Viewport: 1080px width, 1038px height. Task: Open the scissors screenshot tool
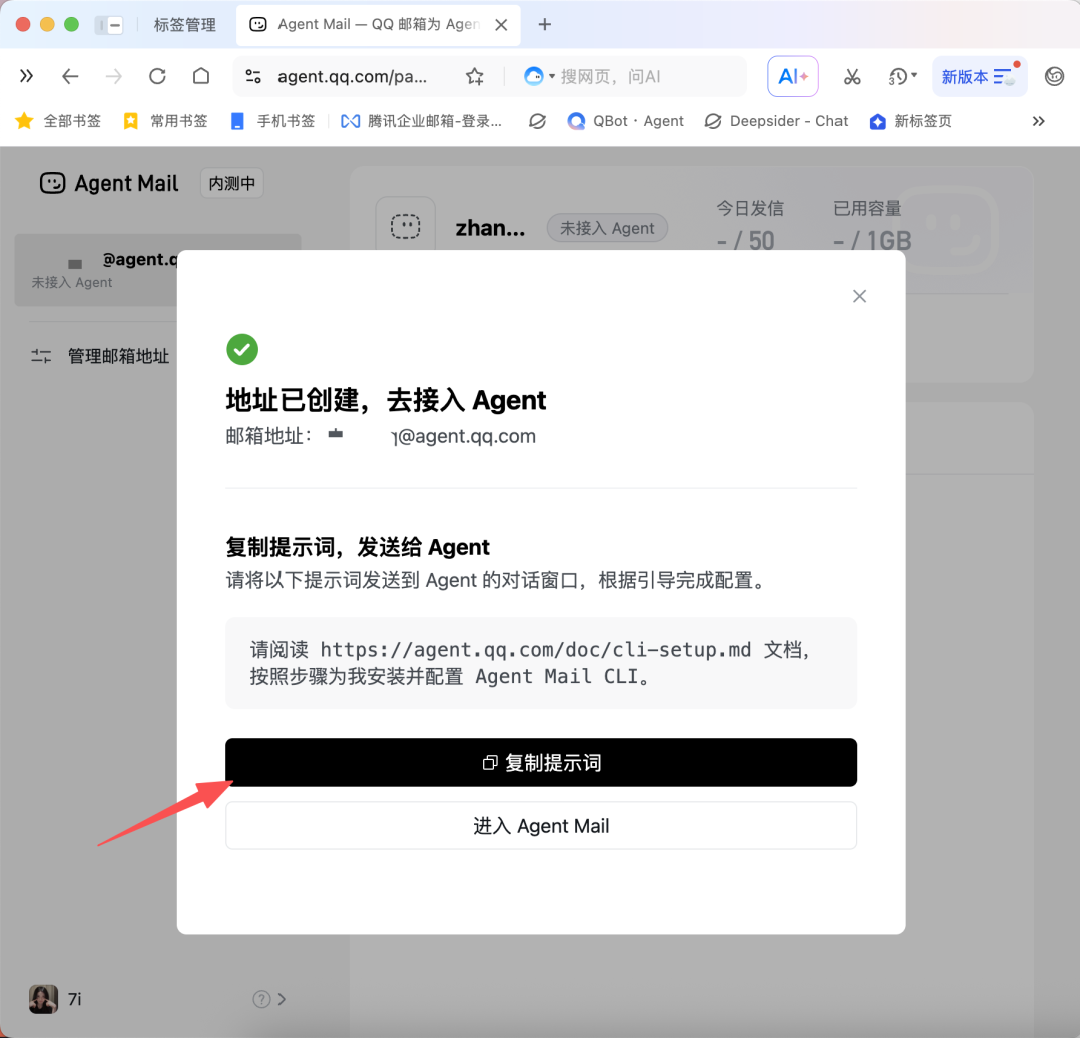tap(852, 76)
